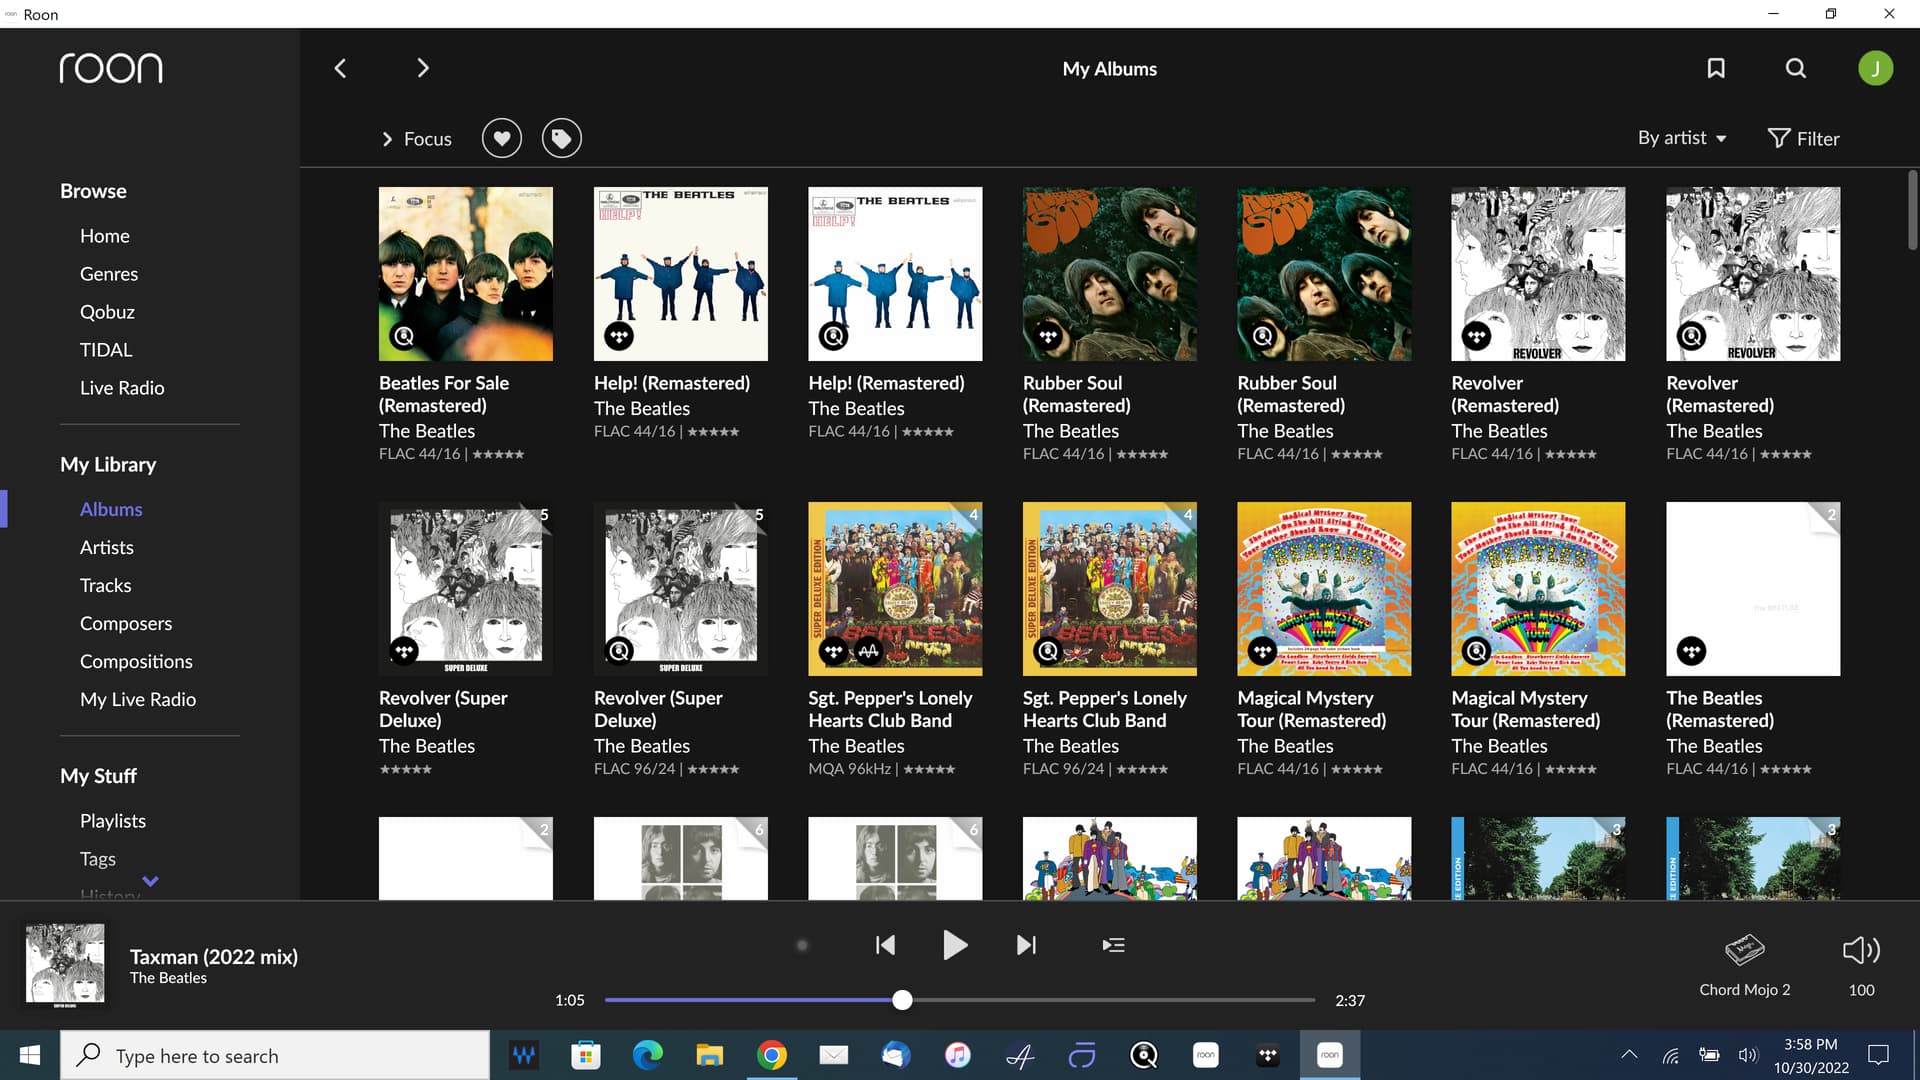Click the Chord Mojo 2 zone icon

click(x=1744, y=950)
